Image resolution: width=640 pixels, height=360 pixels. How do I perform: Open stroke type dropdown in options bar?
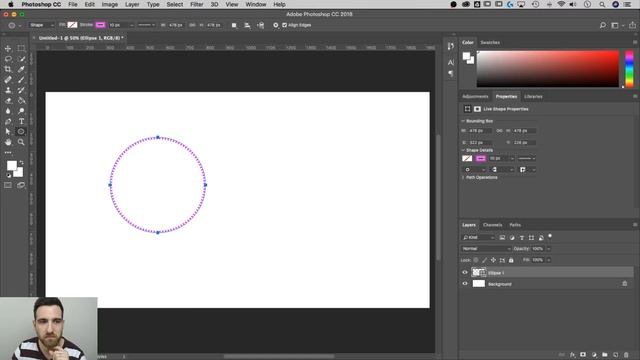[146, 25]
